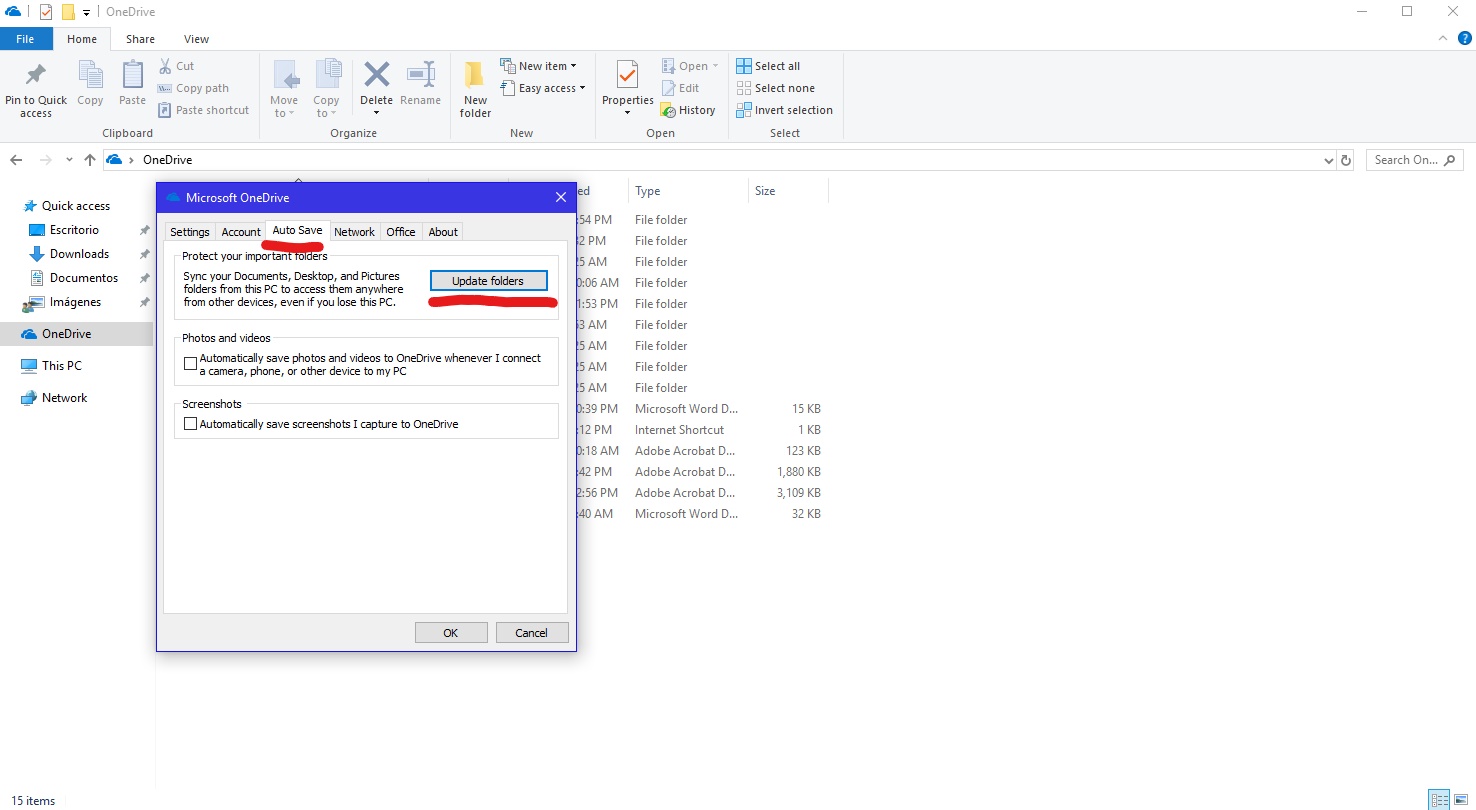Open the Easy access dropdown
This screenshot has height=810, width=1476.
tap(542, 88)
